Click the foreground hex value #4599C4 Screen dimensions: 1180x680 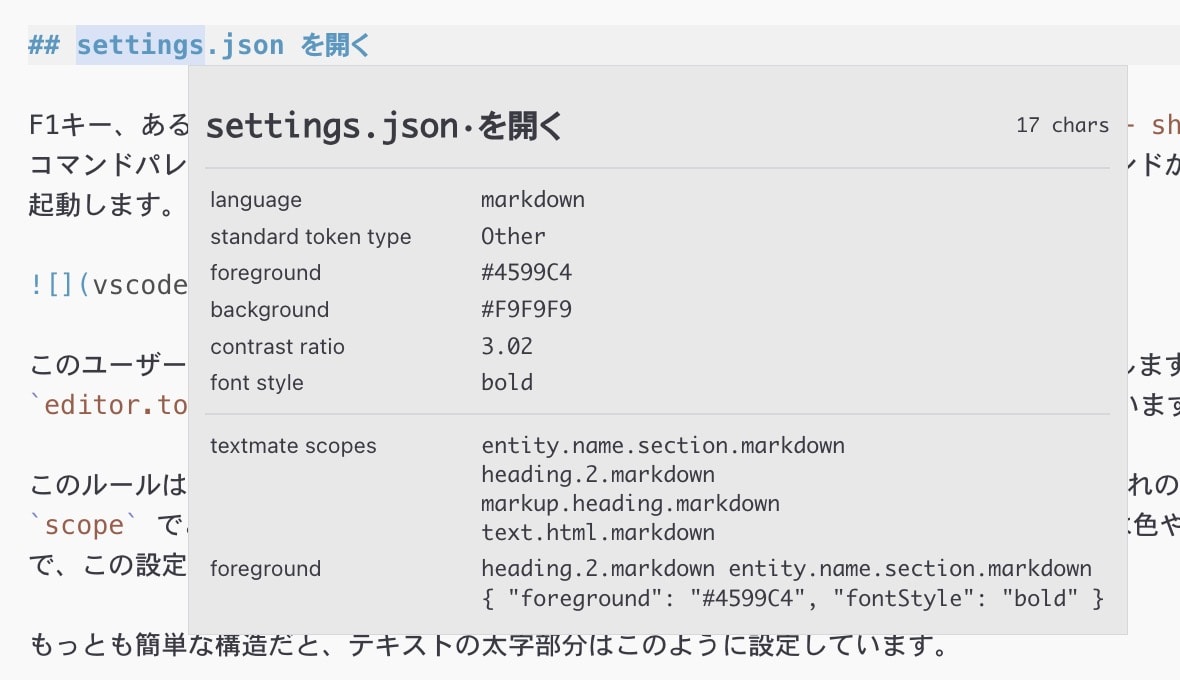coord(526,273)
